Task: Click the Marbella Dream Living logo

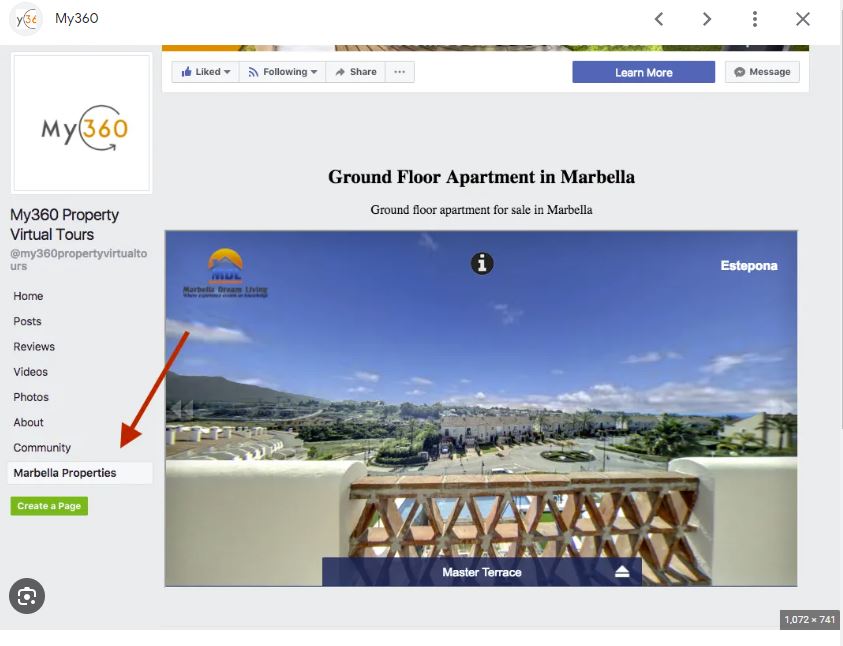Action: pos(225,273)
